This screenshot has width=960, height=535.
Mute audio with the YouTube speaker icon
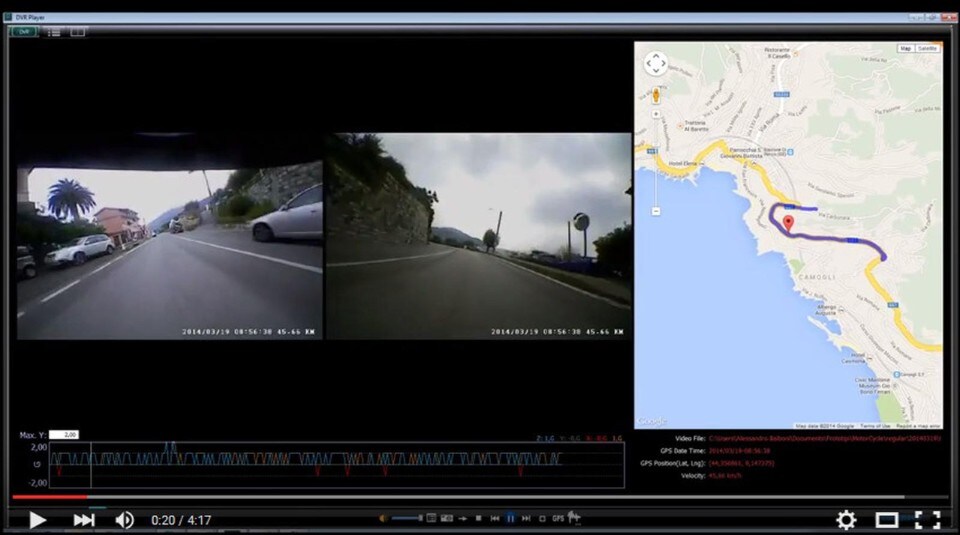click(x=125, y=519)
